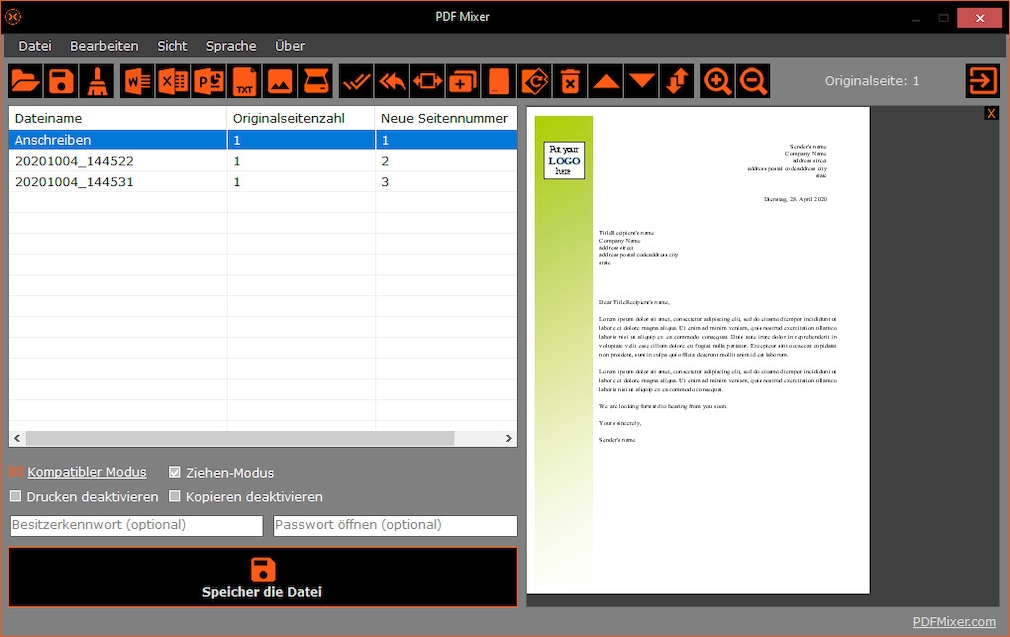
Task: Import a Word document via the W icon
Action: [x=136, y=81]
